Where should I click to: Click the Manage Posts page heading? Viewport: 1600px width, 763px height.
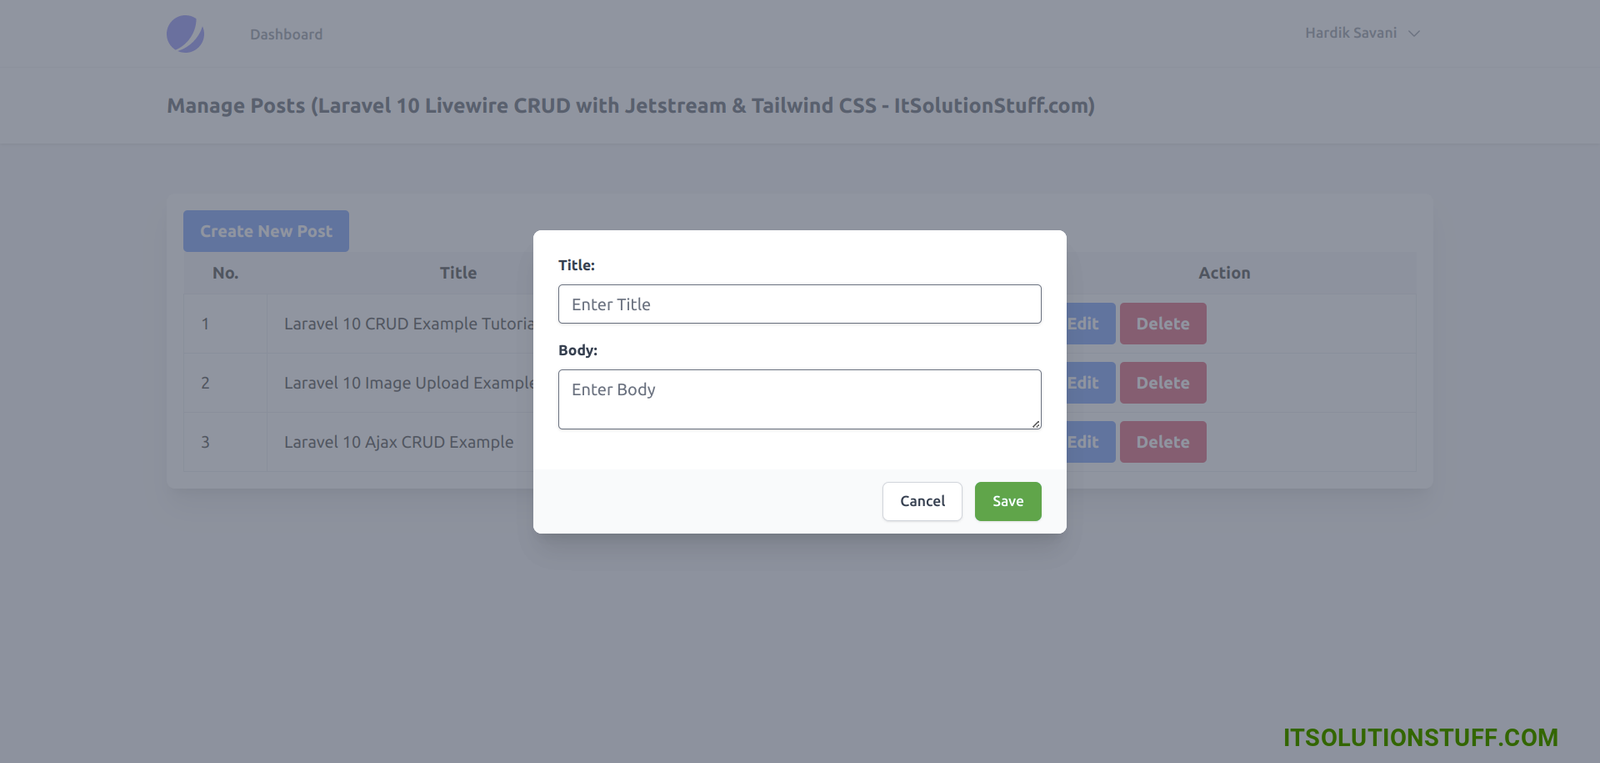(x=630, y=106)
